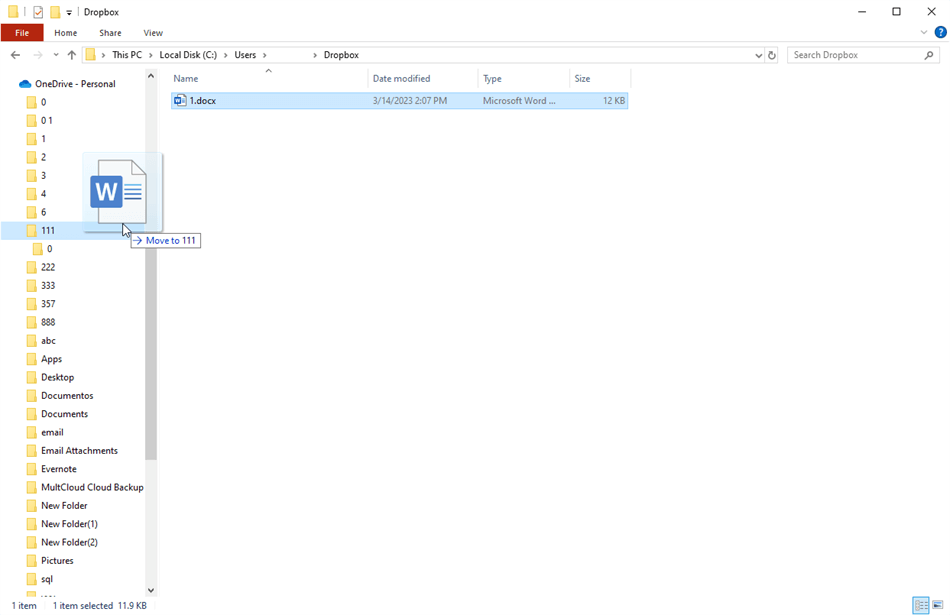Open folder 3 in navigation pane
The width and height of the screenshot is (950, 615).
coord(44,176)
